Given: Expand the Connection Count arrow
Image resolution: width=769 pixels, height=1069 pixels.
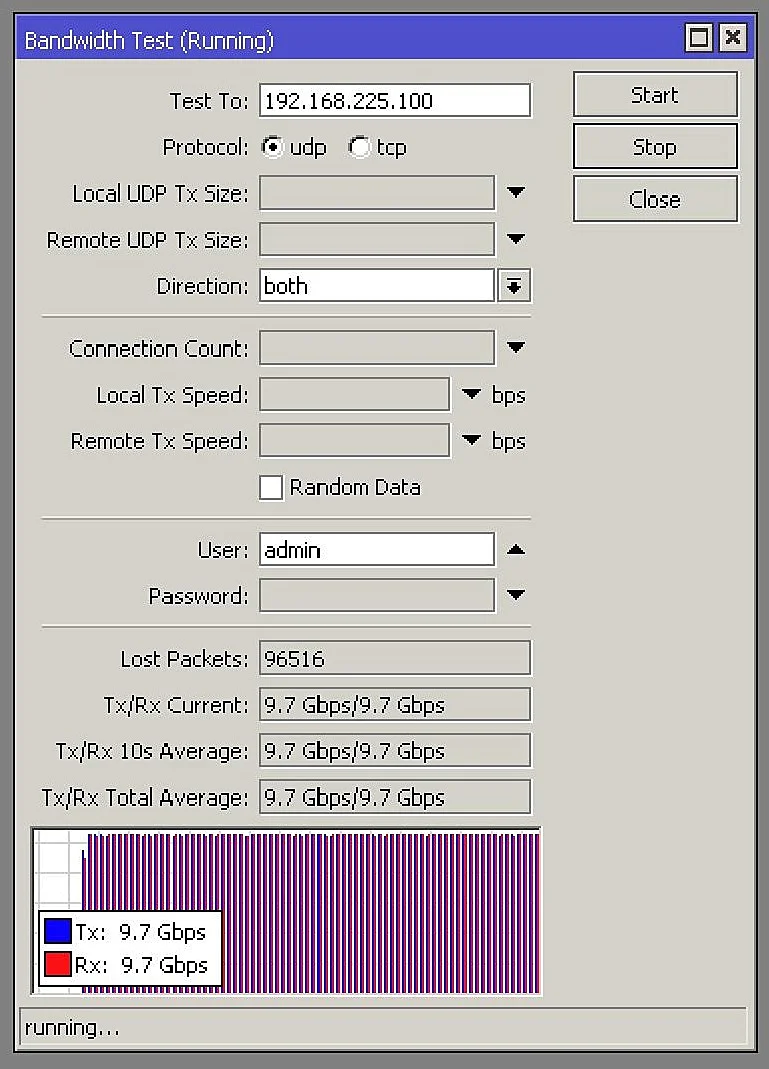Looking at the screenshot, I should (516, 348).
